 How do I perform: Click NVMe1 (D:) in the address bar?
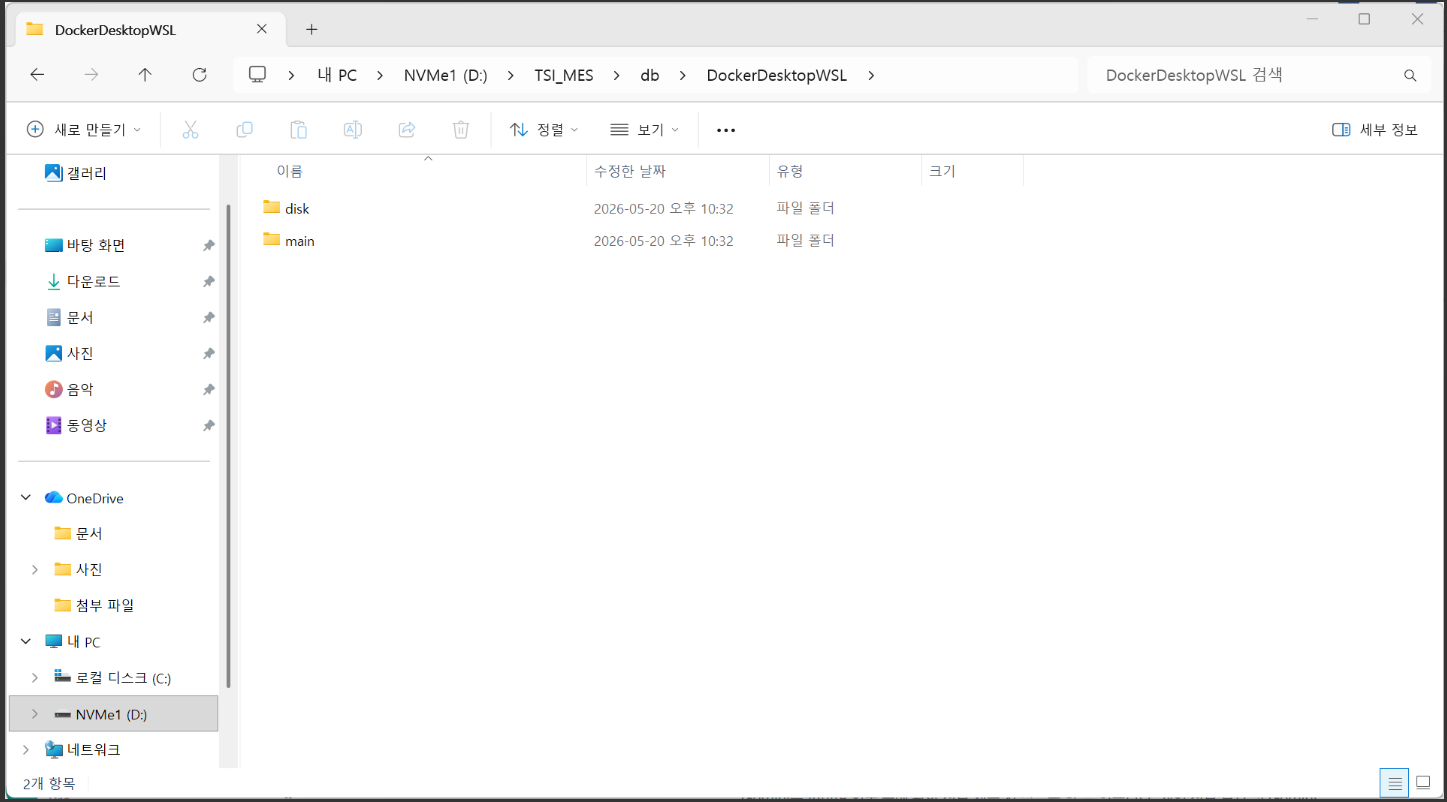[446, 75]
